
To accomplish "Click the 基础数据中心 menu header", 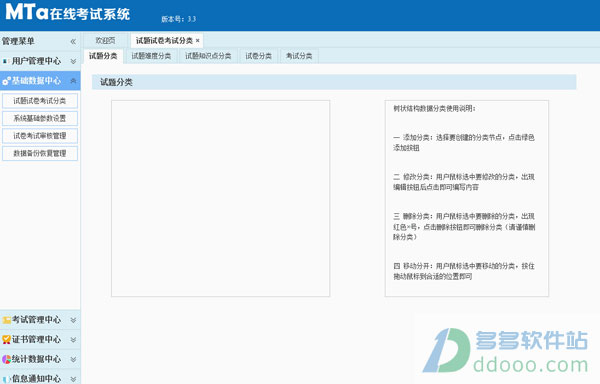I will pyautogui.click(x=40, y=81).
